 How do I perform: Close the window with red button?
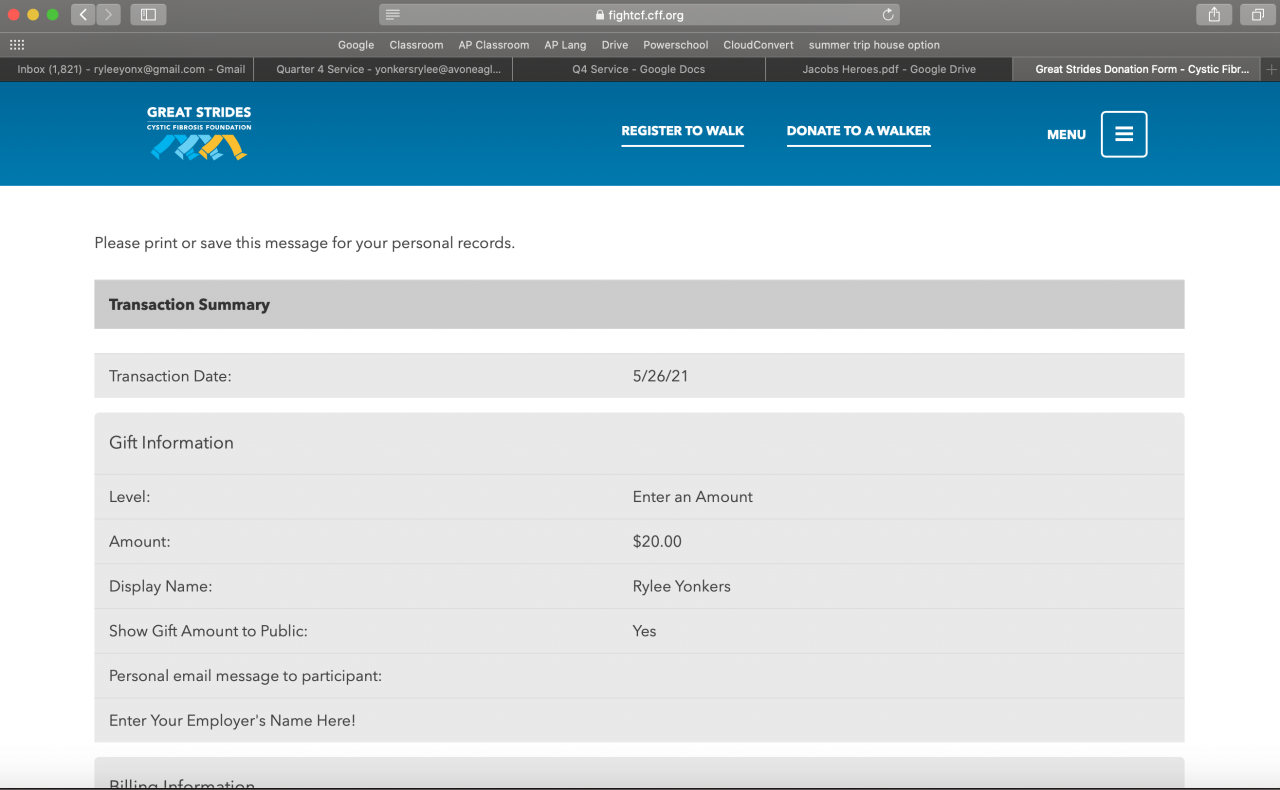(15, 15)
